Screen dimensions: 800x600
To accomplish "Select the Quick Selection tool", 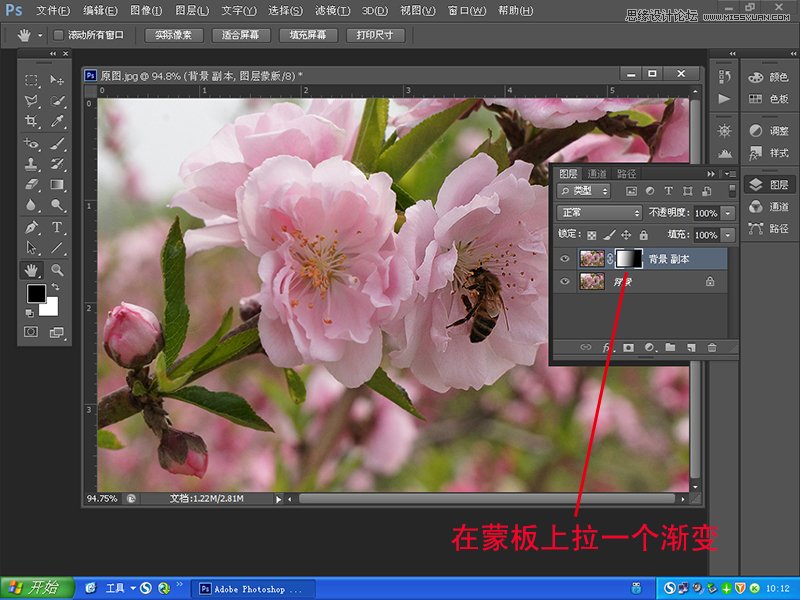I will [57, 101].
